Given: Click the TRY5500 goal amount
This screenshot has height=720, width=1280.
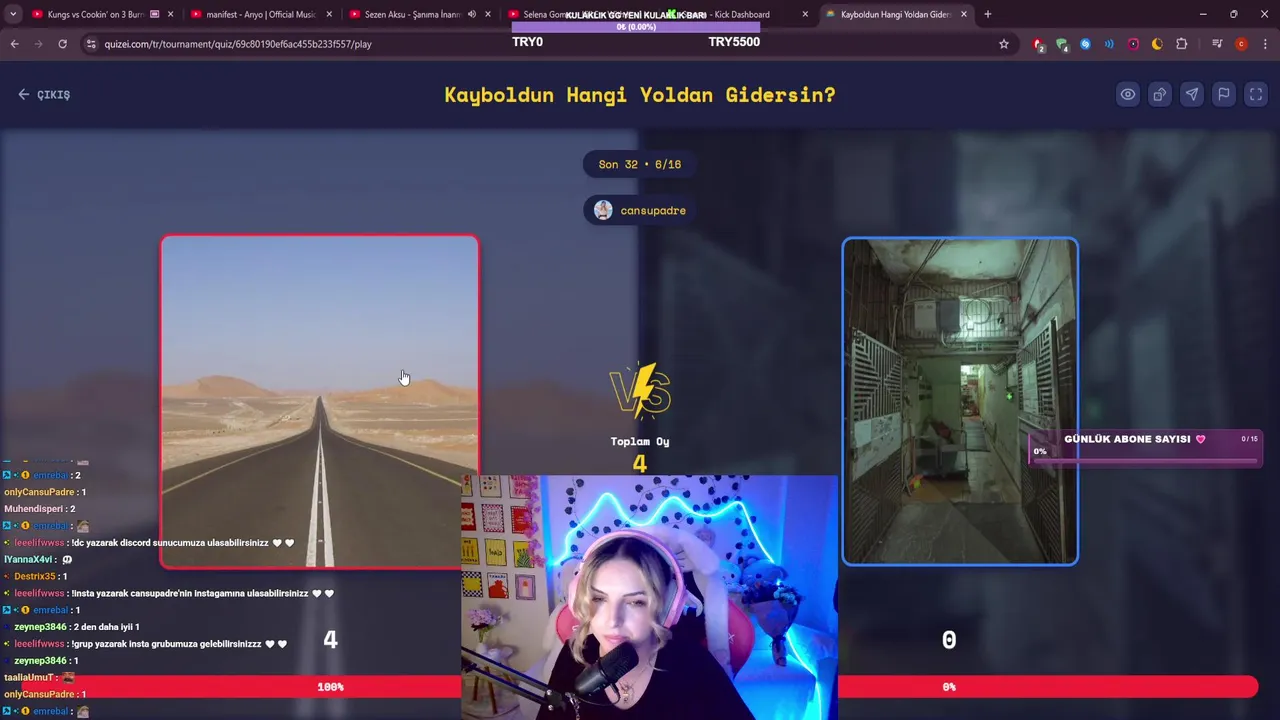Looking at the screenshot, I should click(x=734, y=42).
